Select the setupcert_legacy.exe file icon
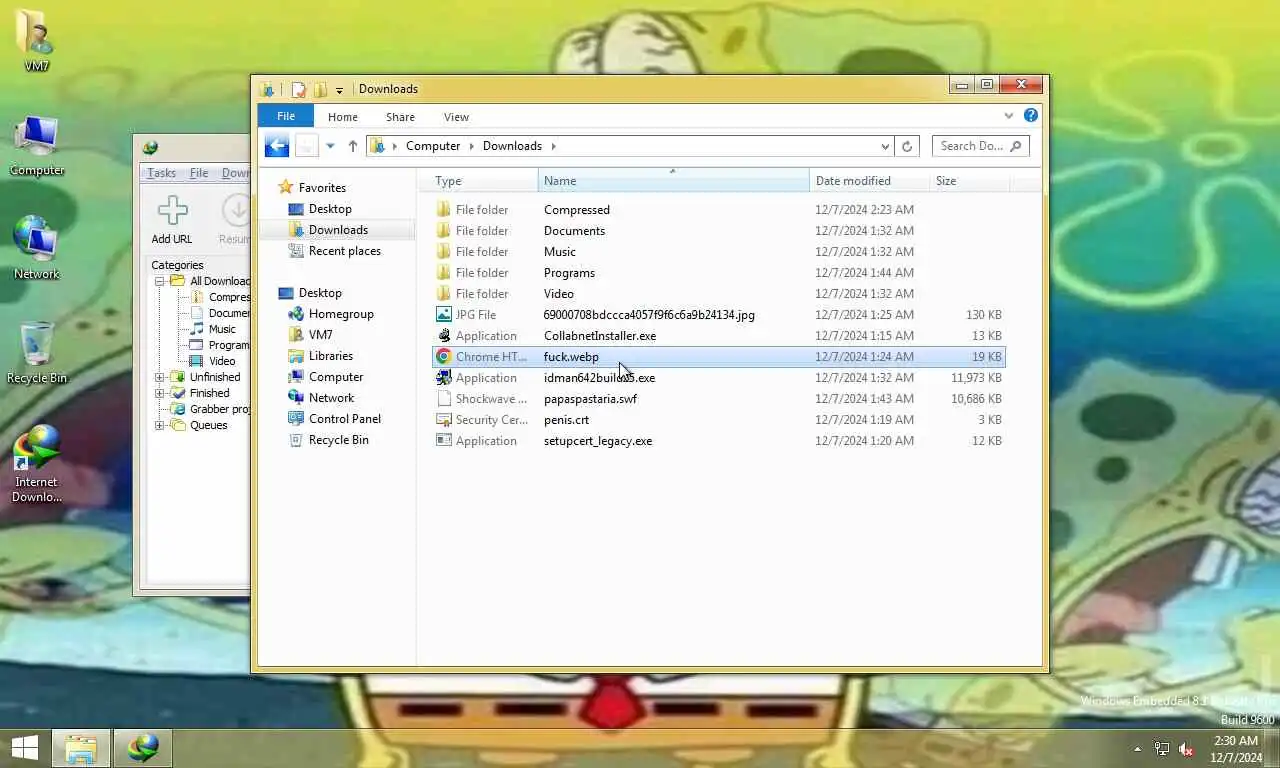Image resolution: width=1280 pixels, height=768 pixels. (444, 441)
